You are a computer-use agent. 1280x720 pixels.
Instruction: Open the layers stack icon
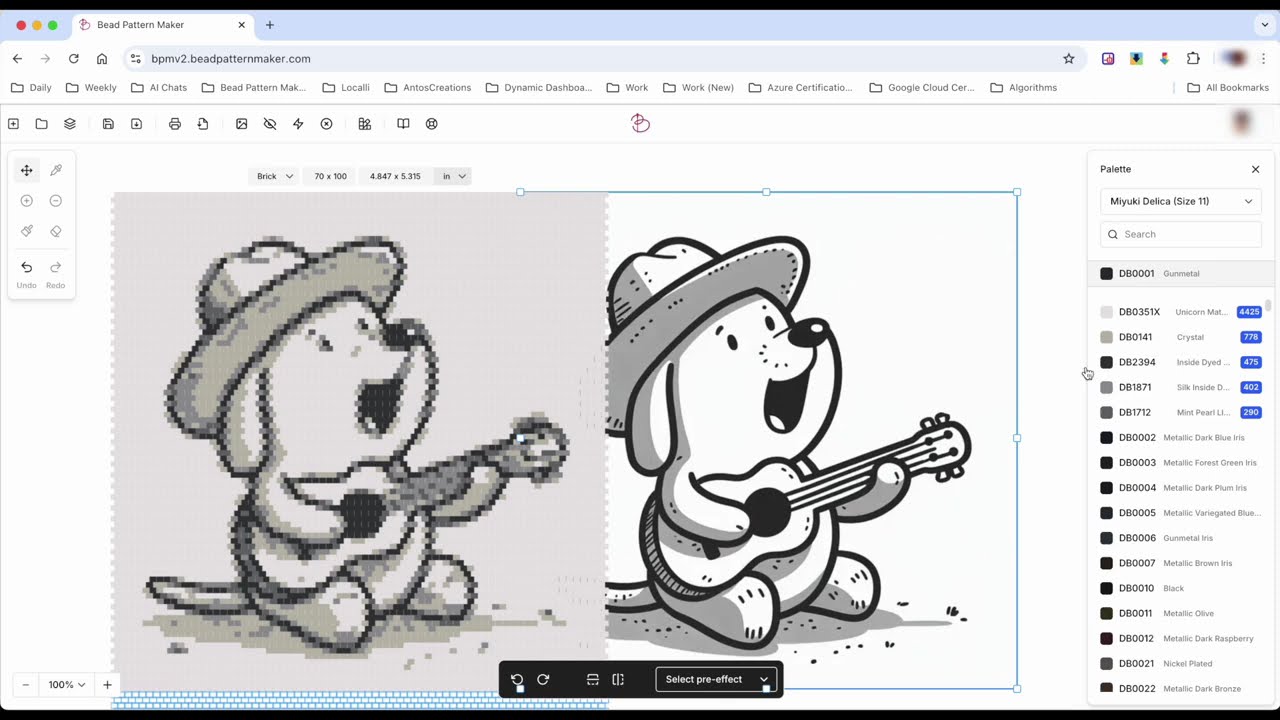coord(70,124)
